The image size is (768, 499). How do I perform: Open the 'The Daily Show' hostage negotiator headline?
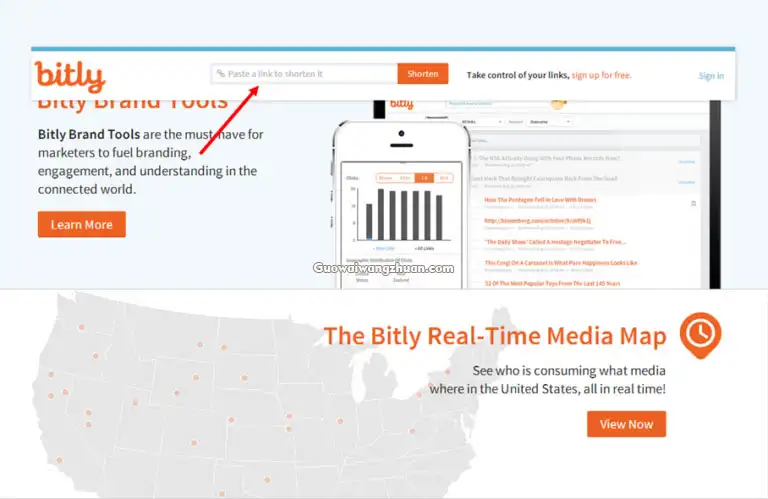point(555,242)
